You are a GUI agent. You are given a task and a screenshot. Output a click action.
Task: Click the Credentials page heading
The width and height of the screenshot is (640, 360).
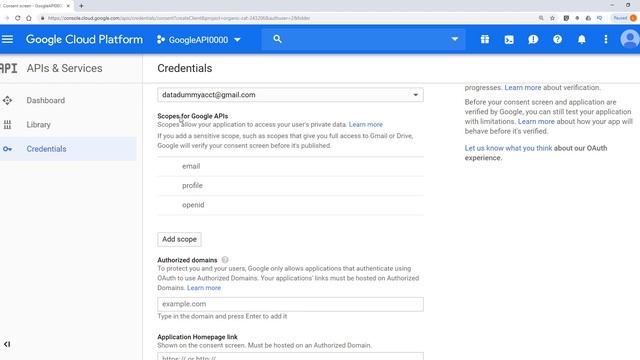[x=184, y=68]
